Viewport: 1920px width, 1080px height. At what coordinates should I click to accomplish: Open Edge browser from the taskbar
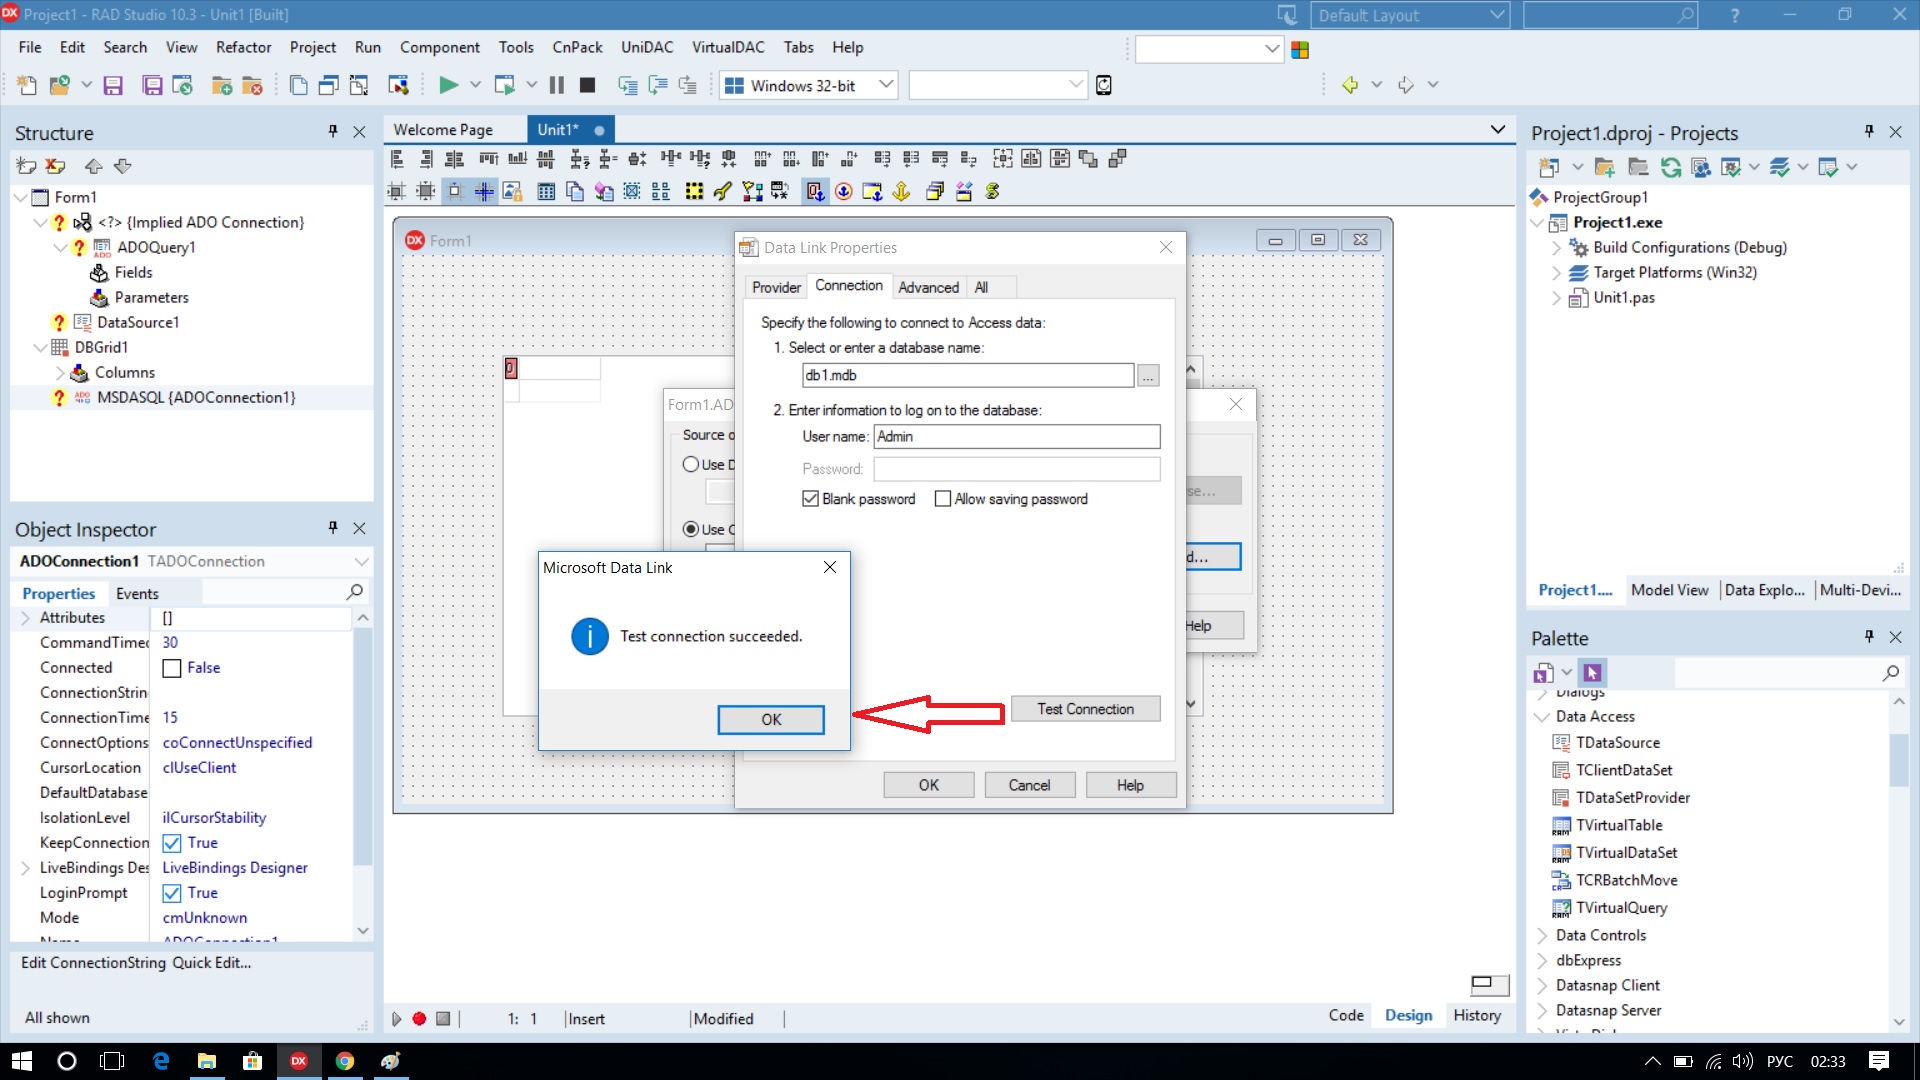tap(160, 1061)
